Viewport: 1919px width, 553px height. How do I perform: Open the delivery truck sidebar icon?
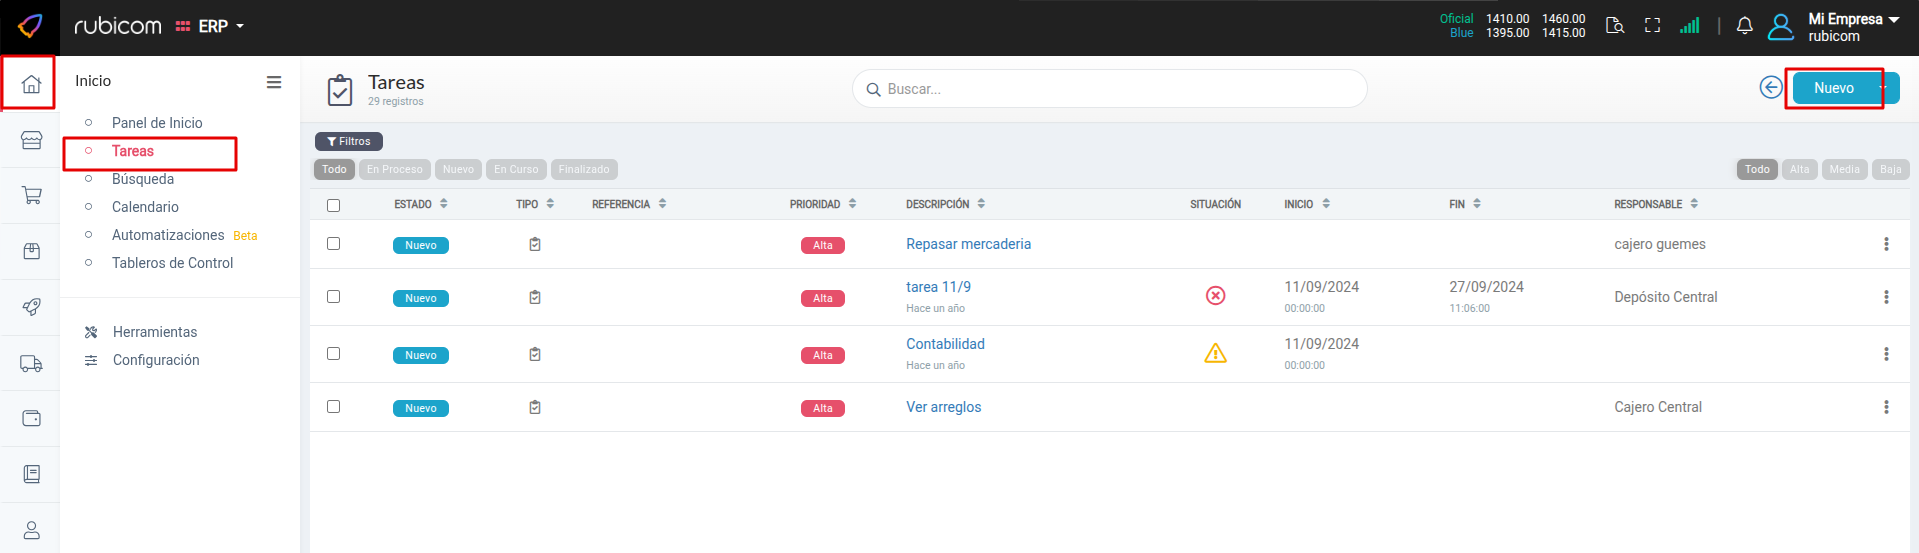(31, 364)
